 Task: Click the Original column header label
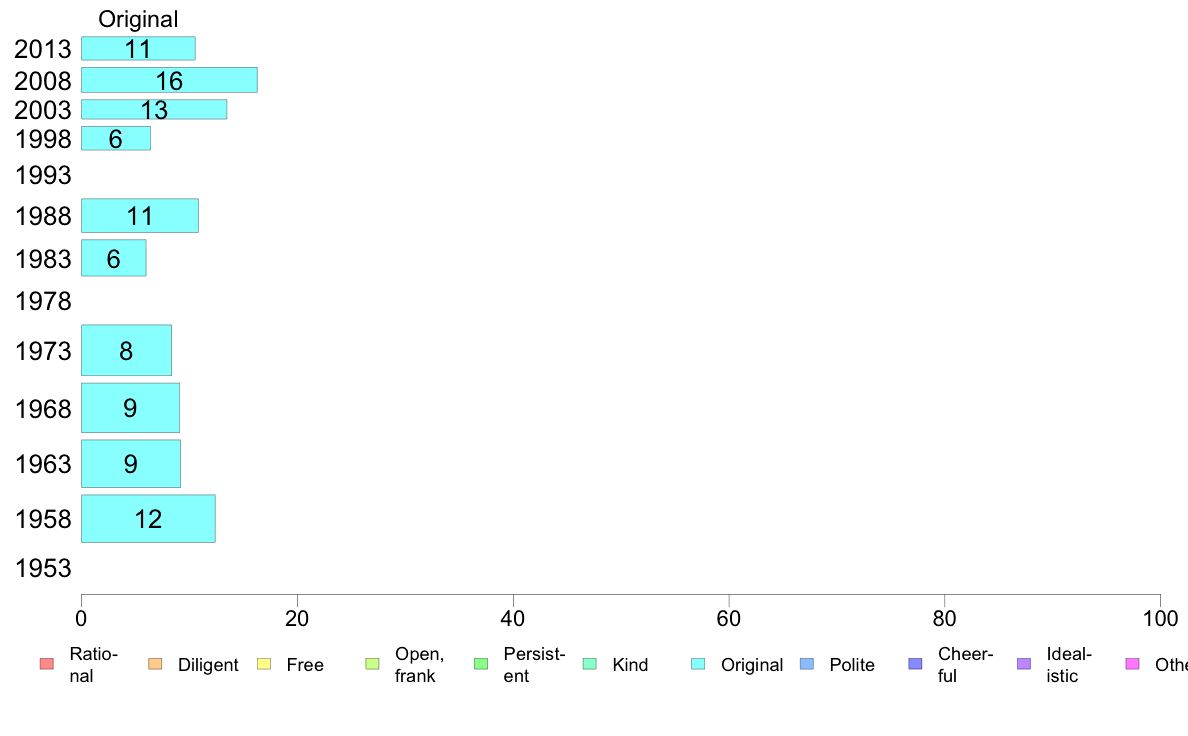click(x=138, y=19)
